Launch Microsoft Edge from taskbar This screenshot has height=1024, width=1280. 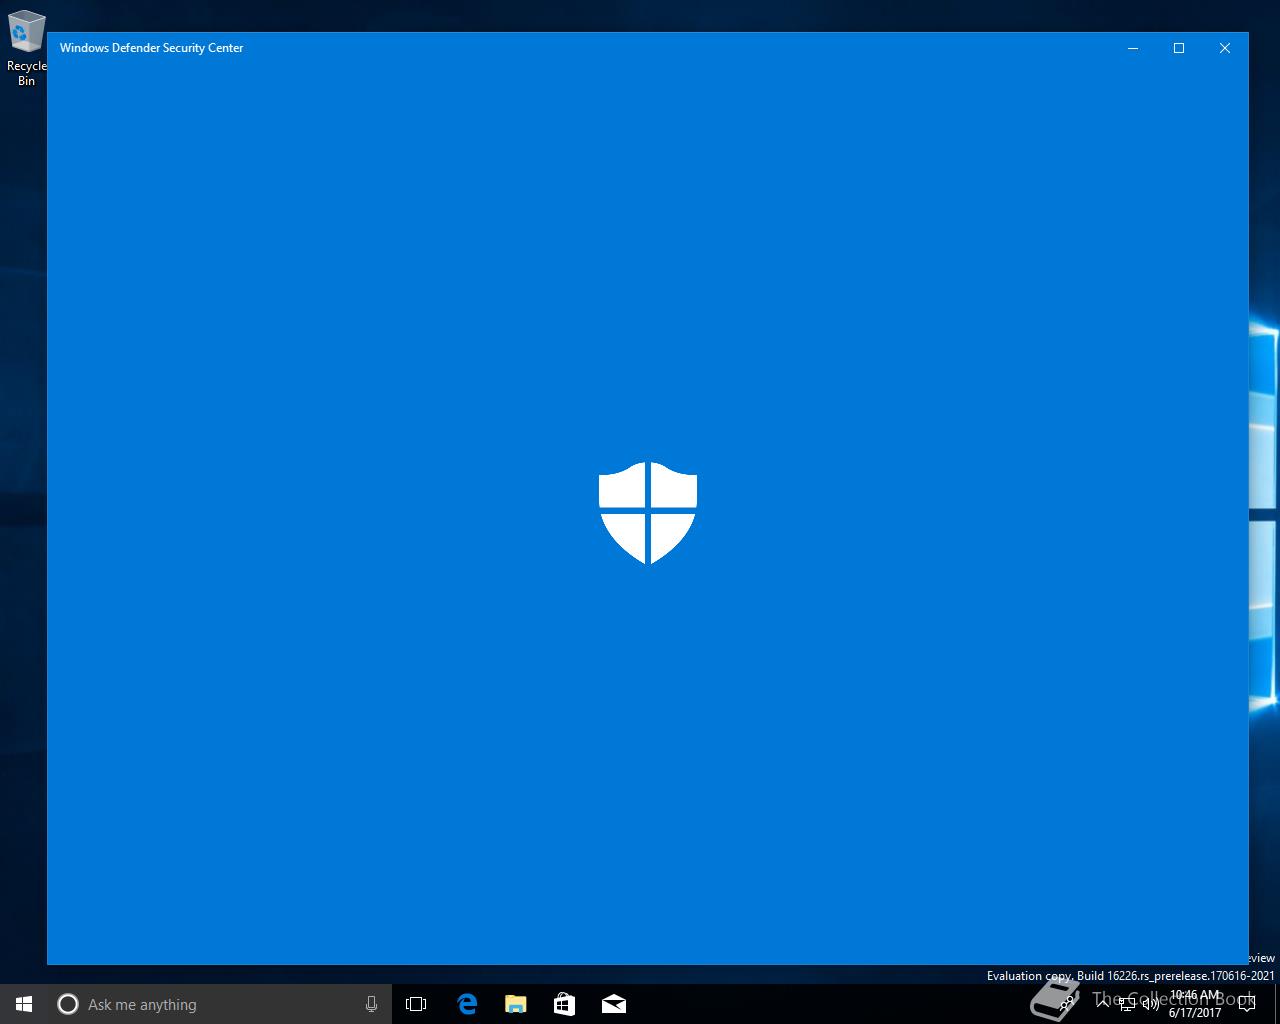(467, 1004)
